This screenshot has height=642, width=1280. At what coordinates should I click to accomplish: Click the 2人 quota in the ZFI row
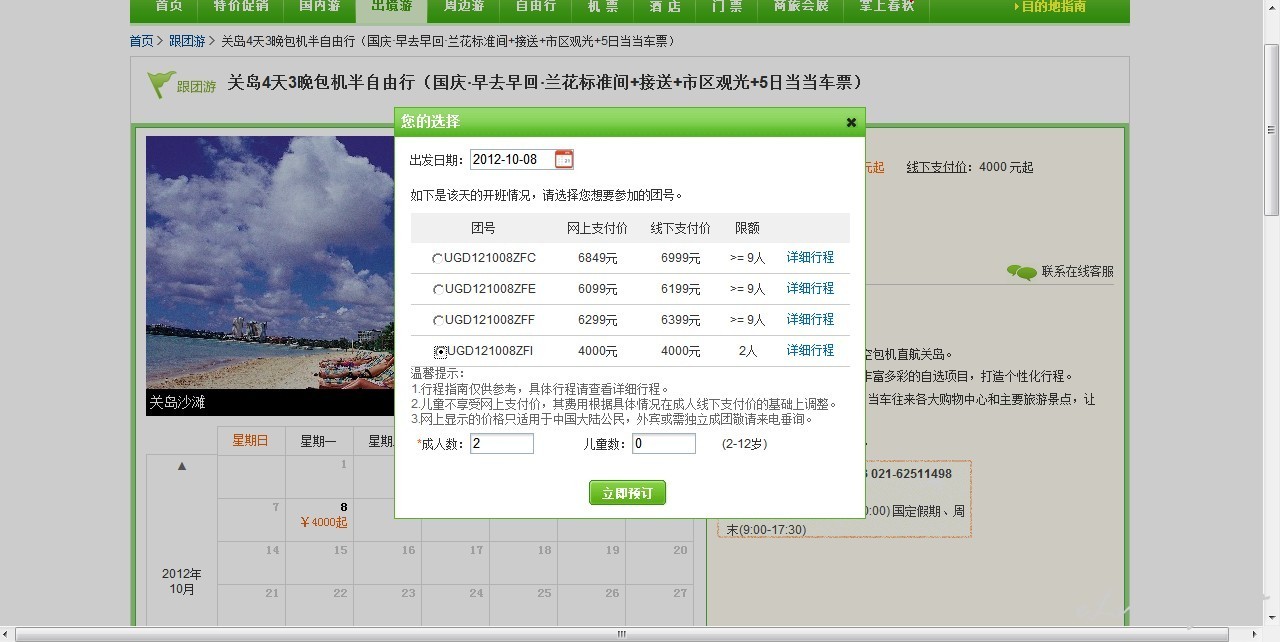tap(747, 351)
